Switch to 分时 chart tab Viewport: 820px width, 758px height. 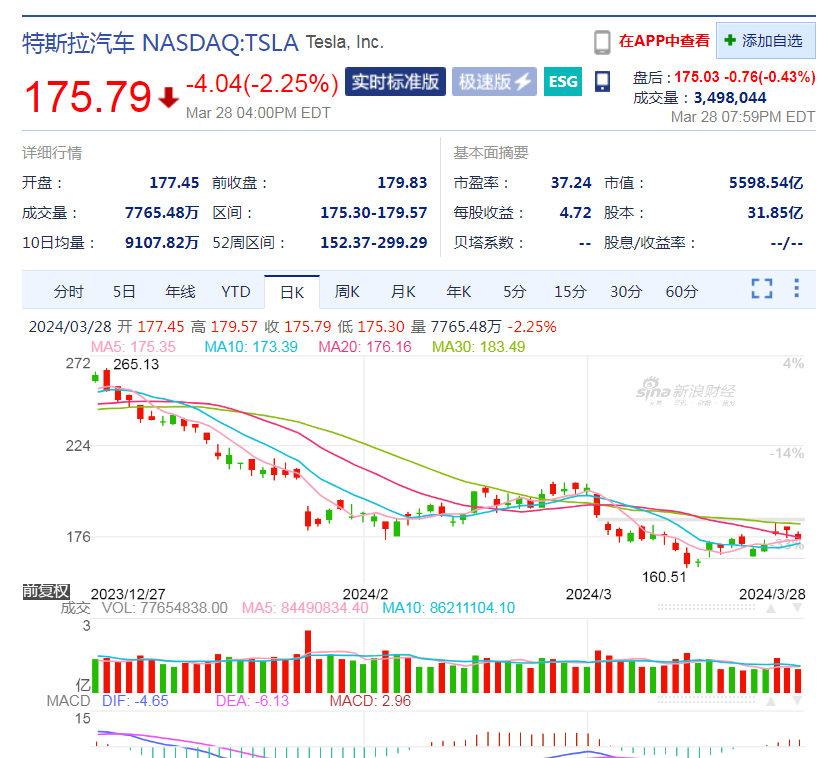pos(68,291)
